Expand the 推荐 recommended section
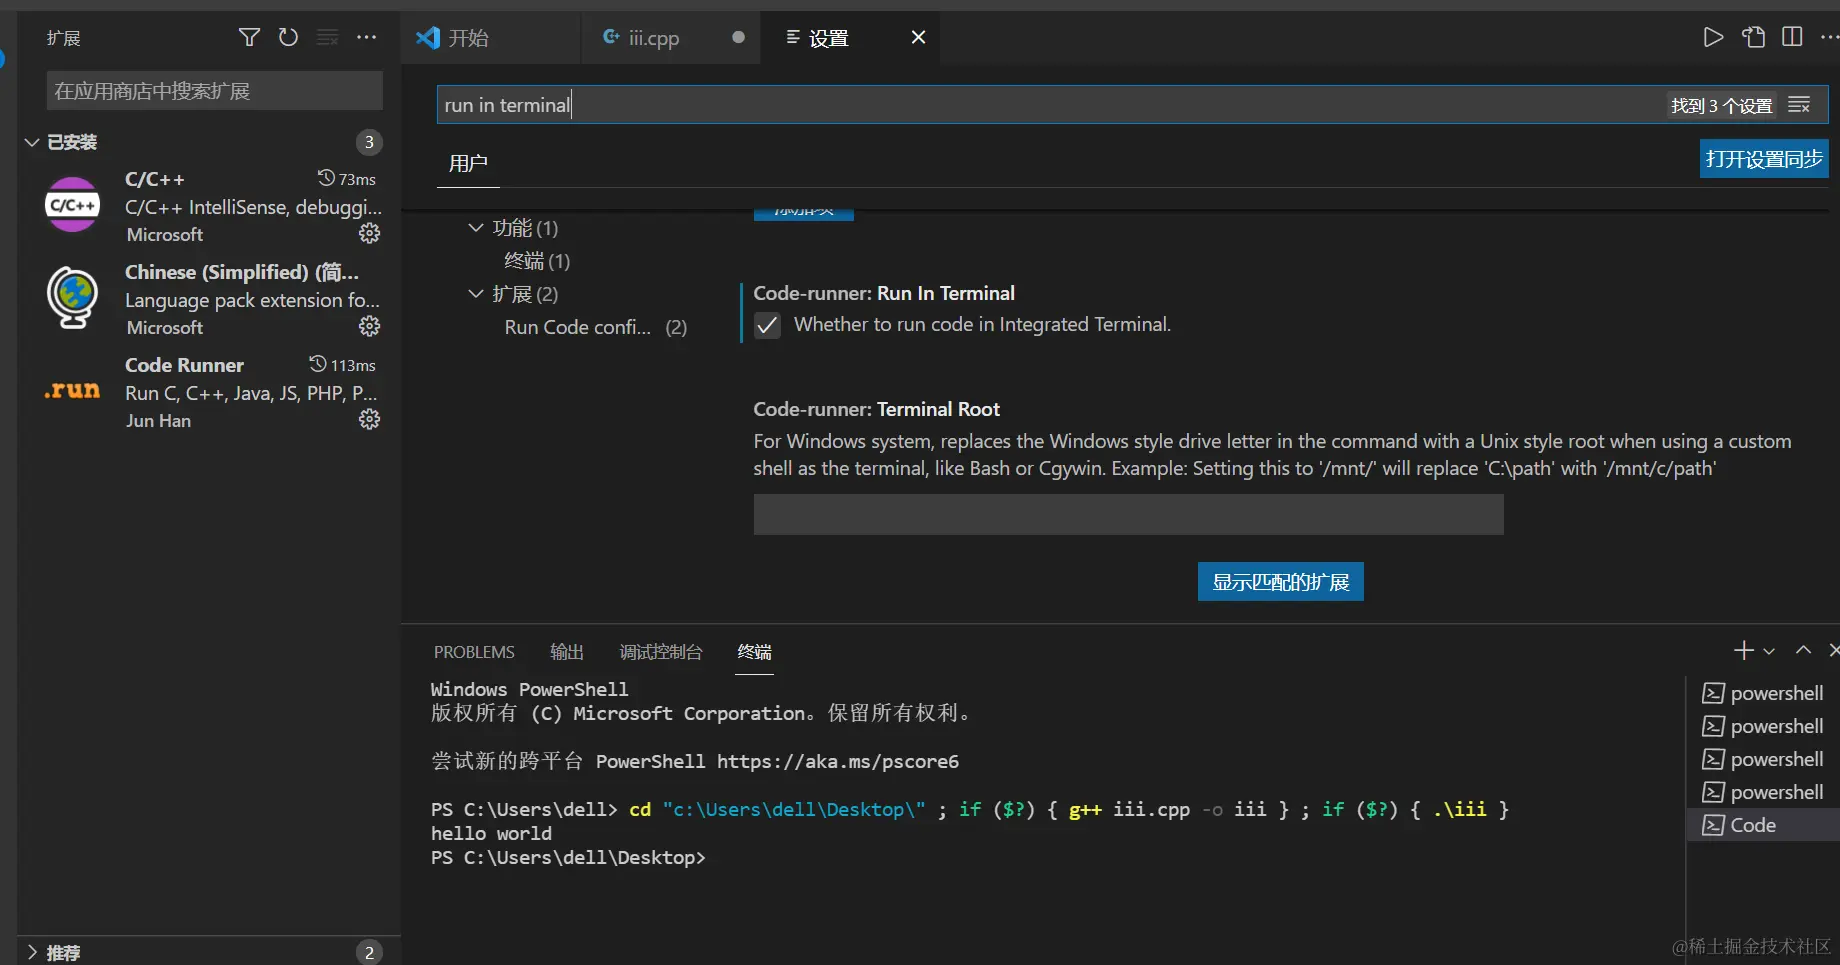This screenshot has height=965, width=1840. point(32,952)
